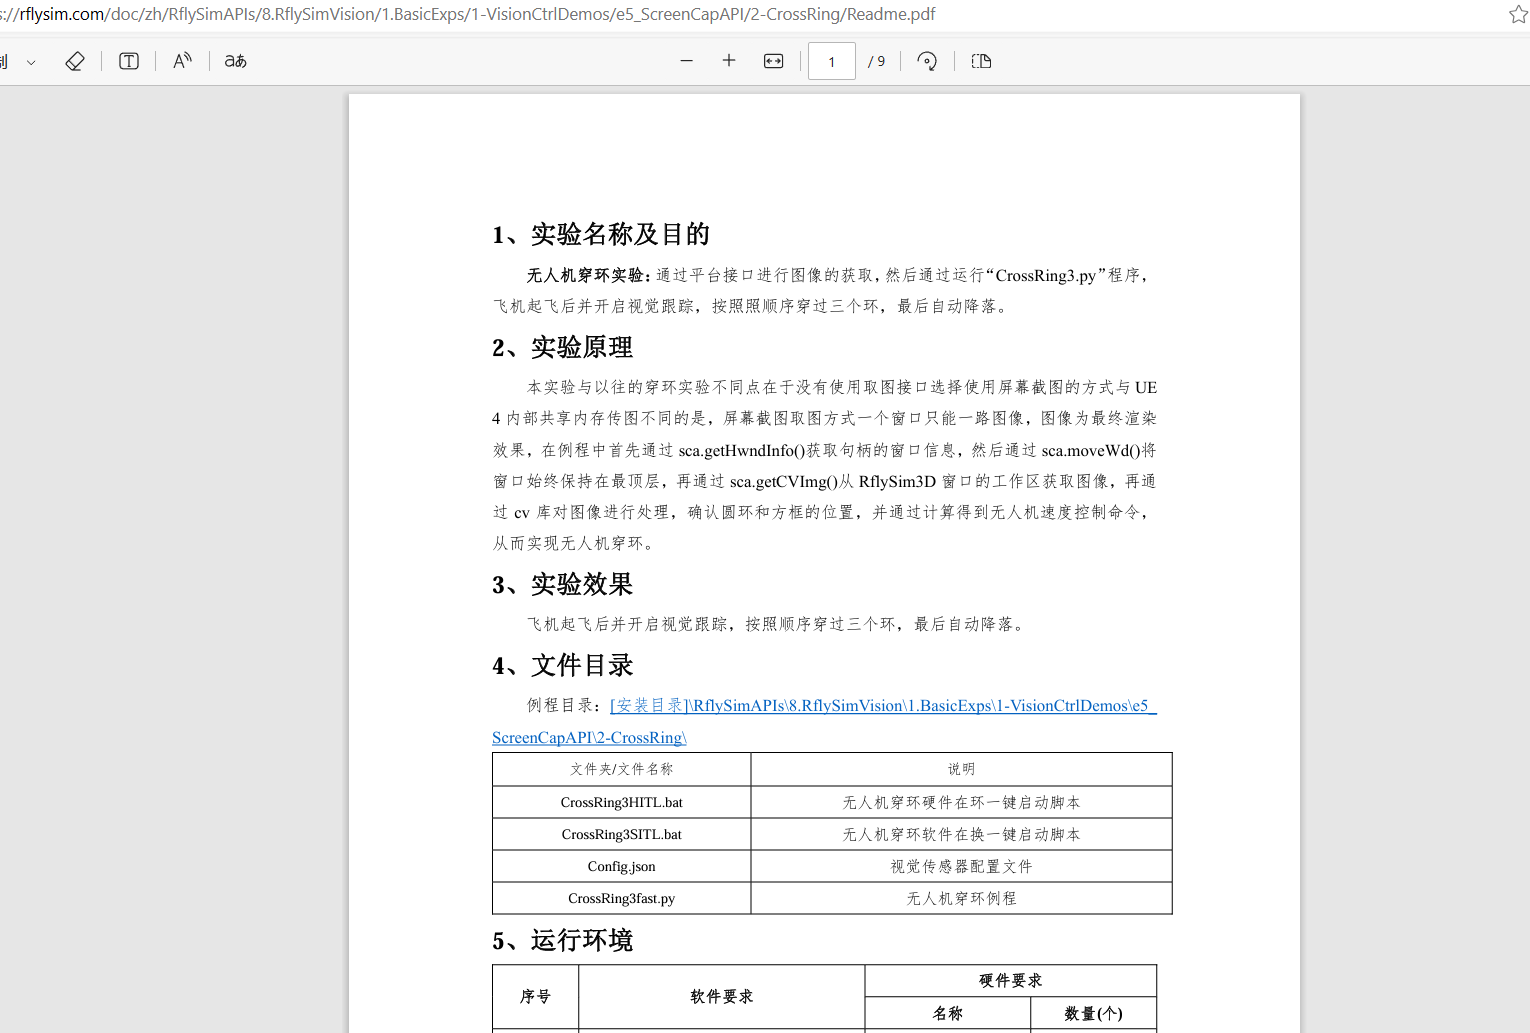
Task: Click the CrossRing3HITL.bat table cell
Action: click(622, 802)
